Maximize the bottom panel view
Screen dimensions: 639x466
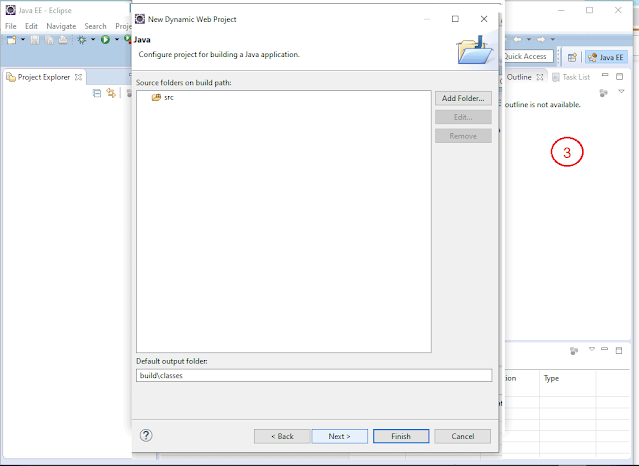(x=619, y=350)
